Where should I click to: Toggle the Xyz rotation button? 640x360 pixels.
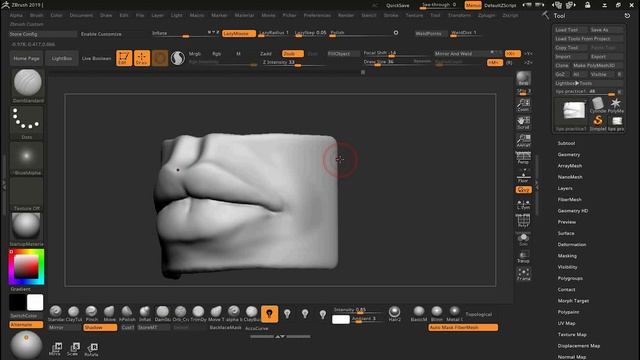coord(523,190)
